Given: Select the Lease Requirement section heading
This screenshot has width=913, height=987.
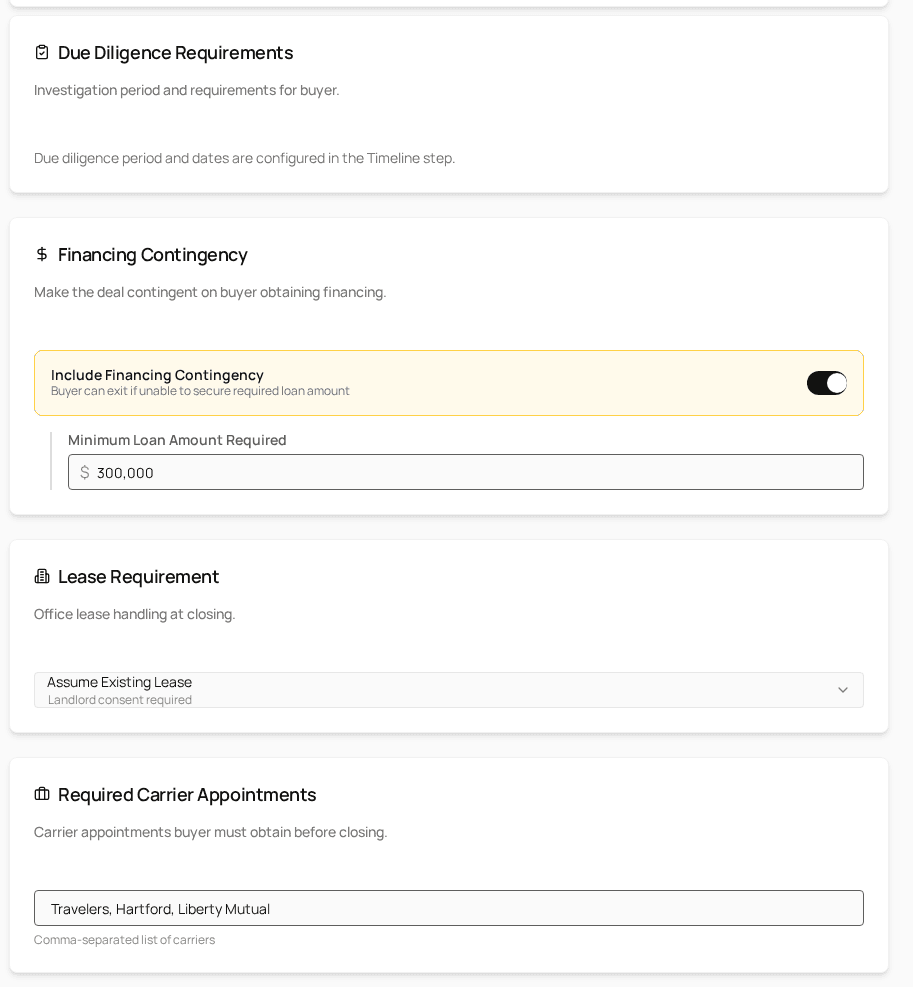Looking at the screenshot, I should coord(139,577).
